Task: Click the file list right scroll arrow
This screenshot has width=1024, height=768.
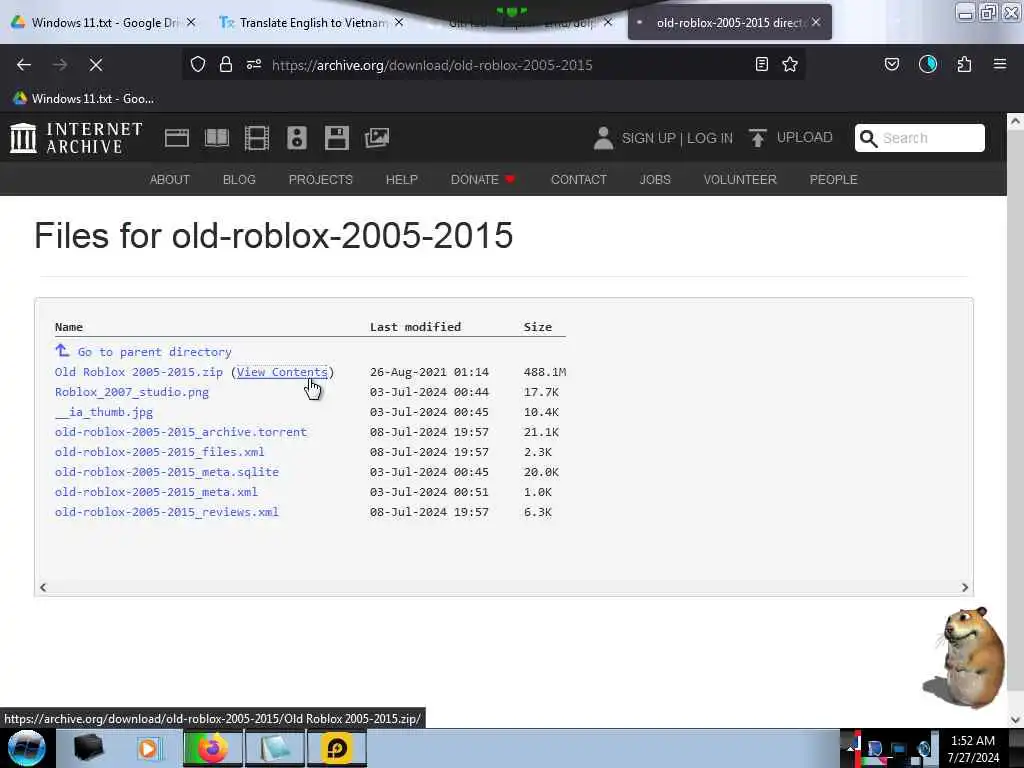Action: 965,587
